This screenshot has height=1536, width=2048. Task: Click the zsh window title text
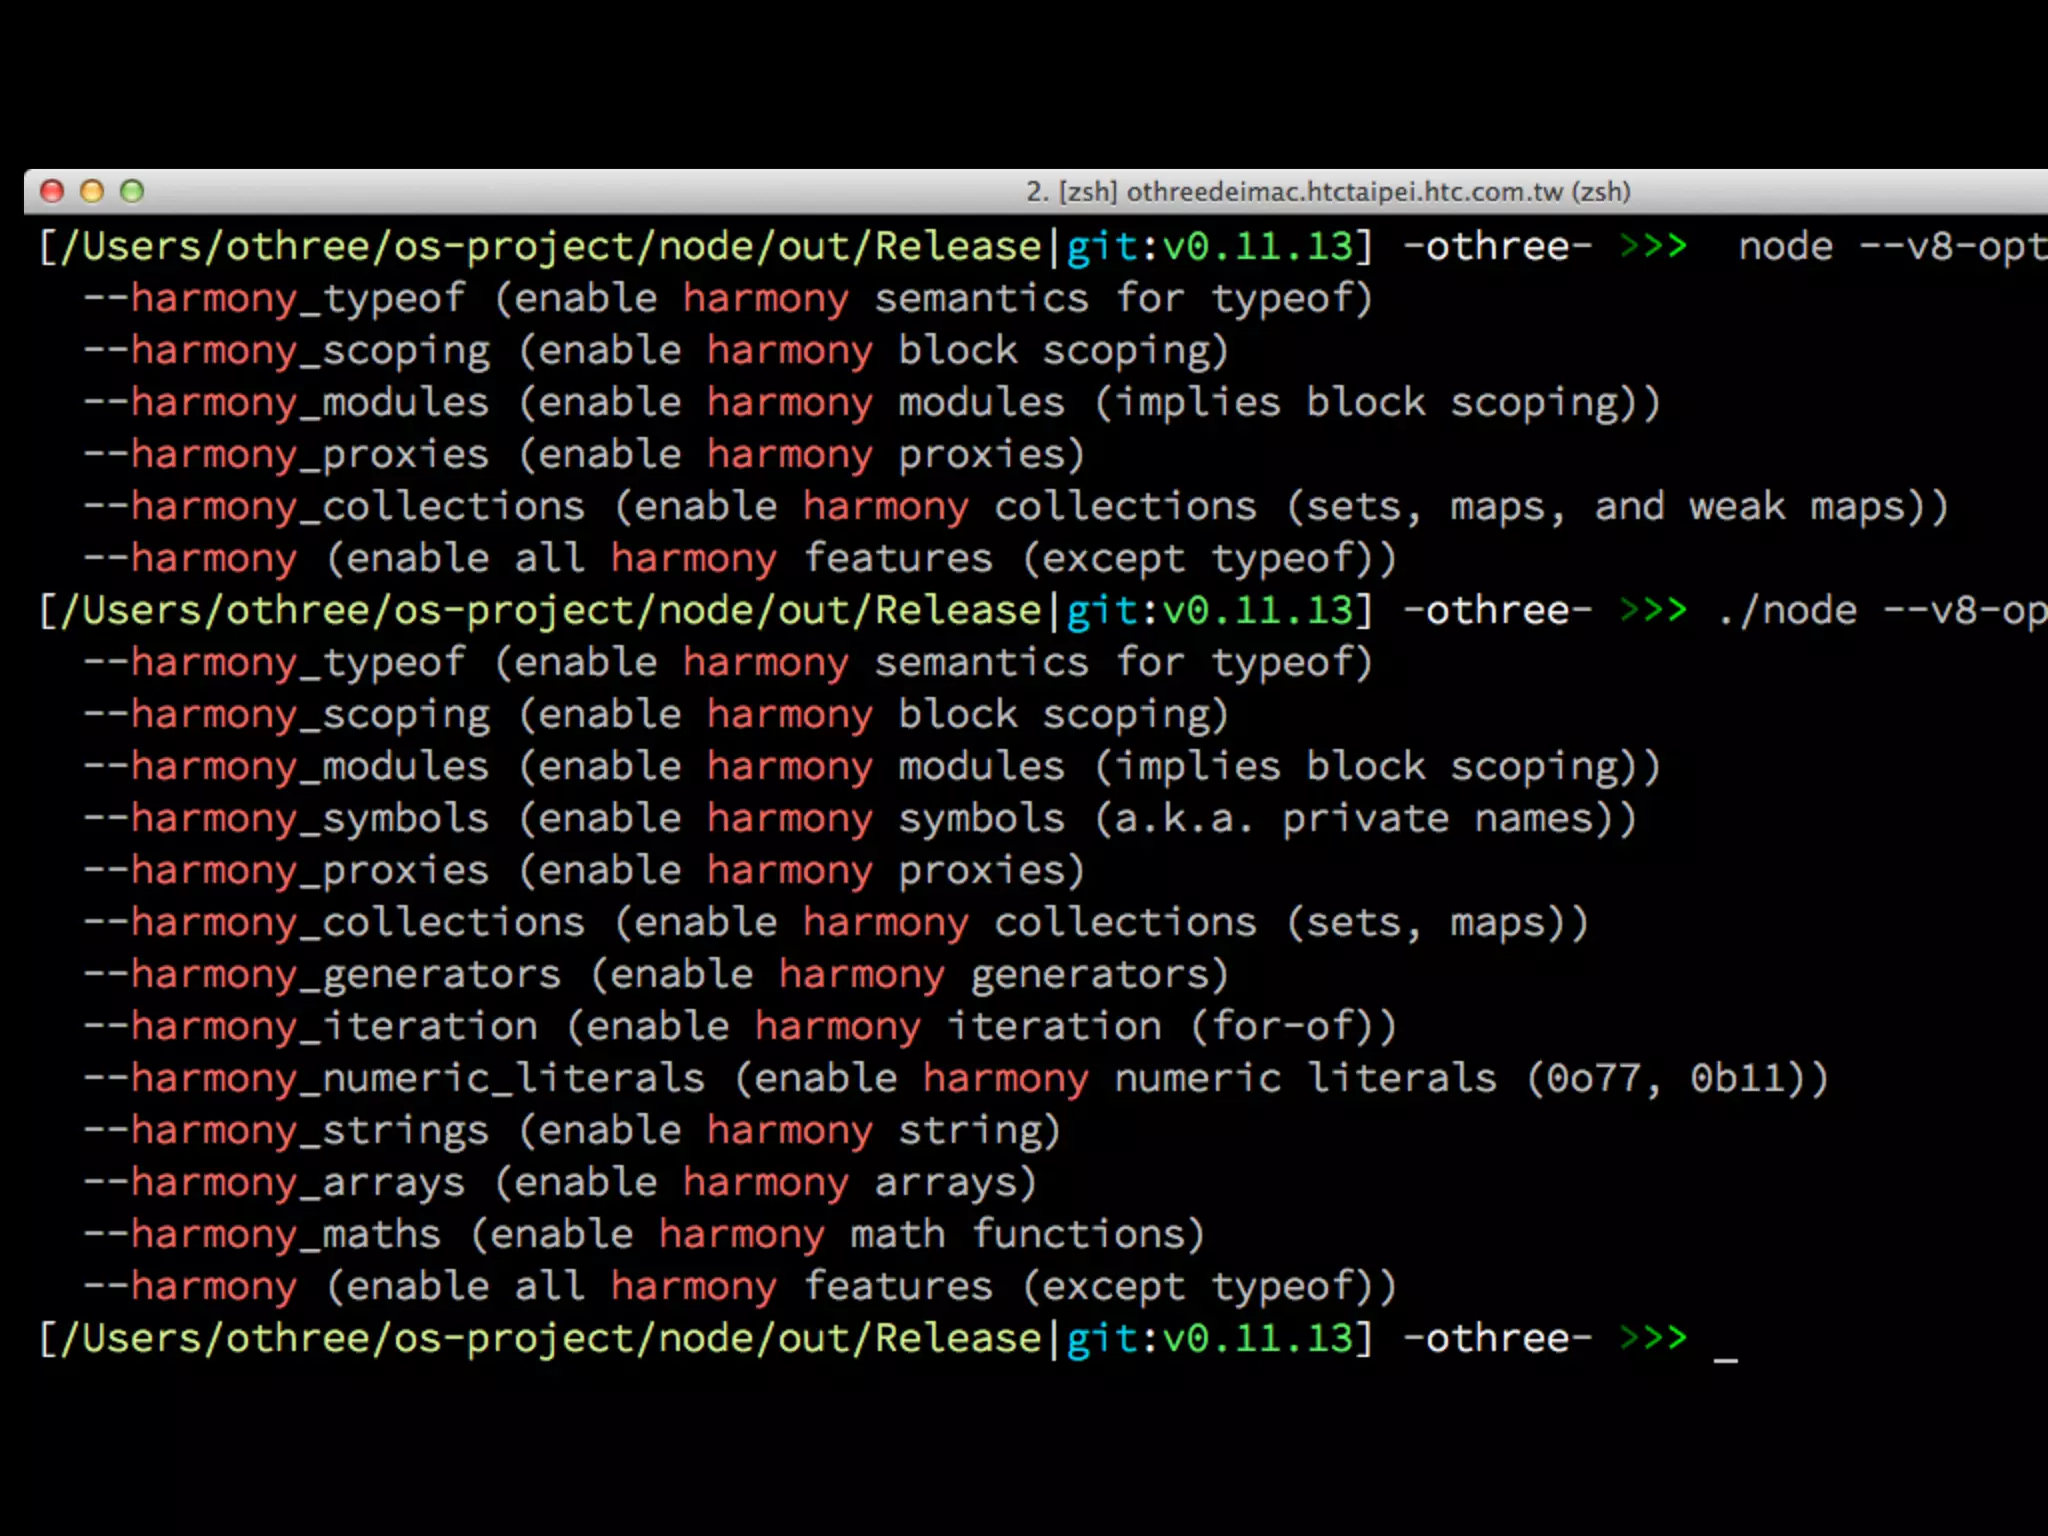pos(1328,191)
